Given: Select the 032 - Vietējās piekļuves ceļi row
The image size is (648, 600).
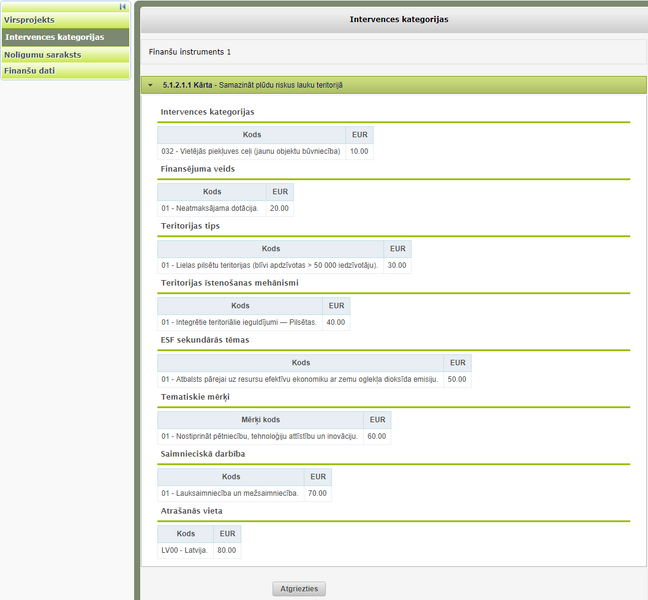Looking at the screenshot, I should pos(265,151).
